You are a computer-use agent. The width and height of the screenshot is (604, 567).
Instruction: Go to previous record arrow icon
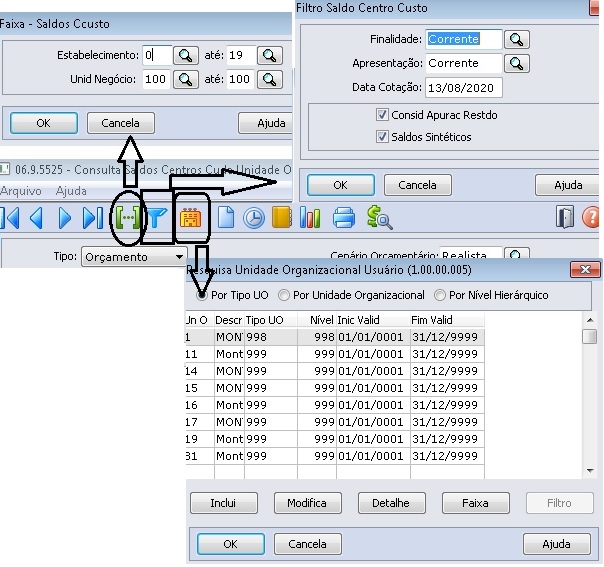37,218
